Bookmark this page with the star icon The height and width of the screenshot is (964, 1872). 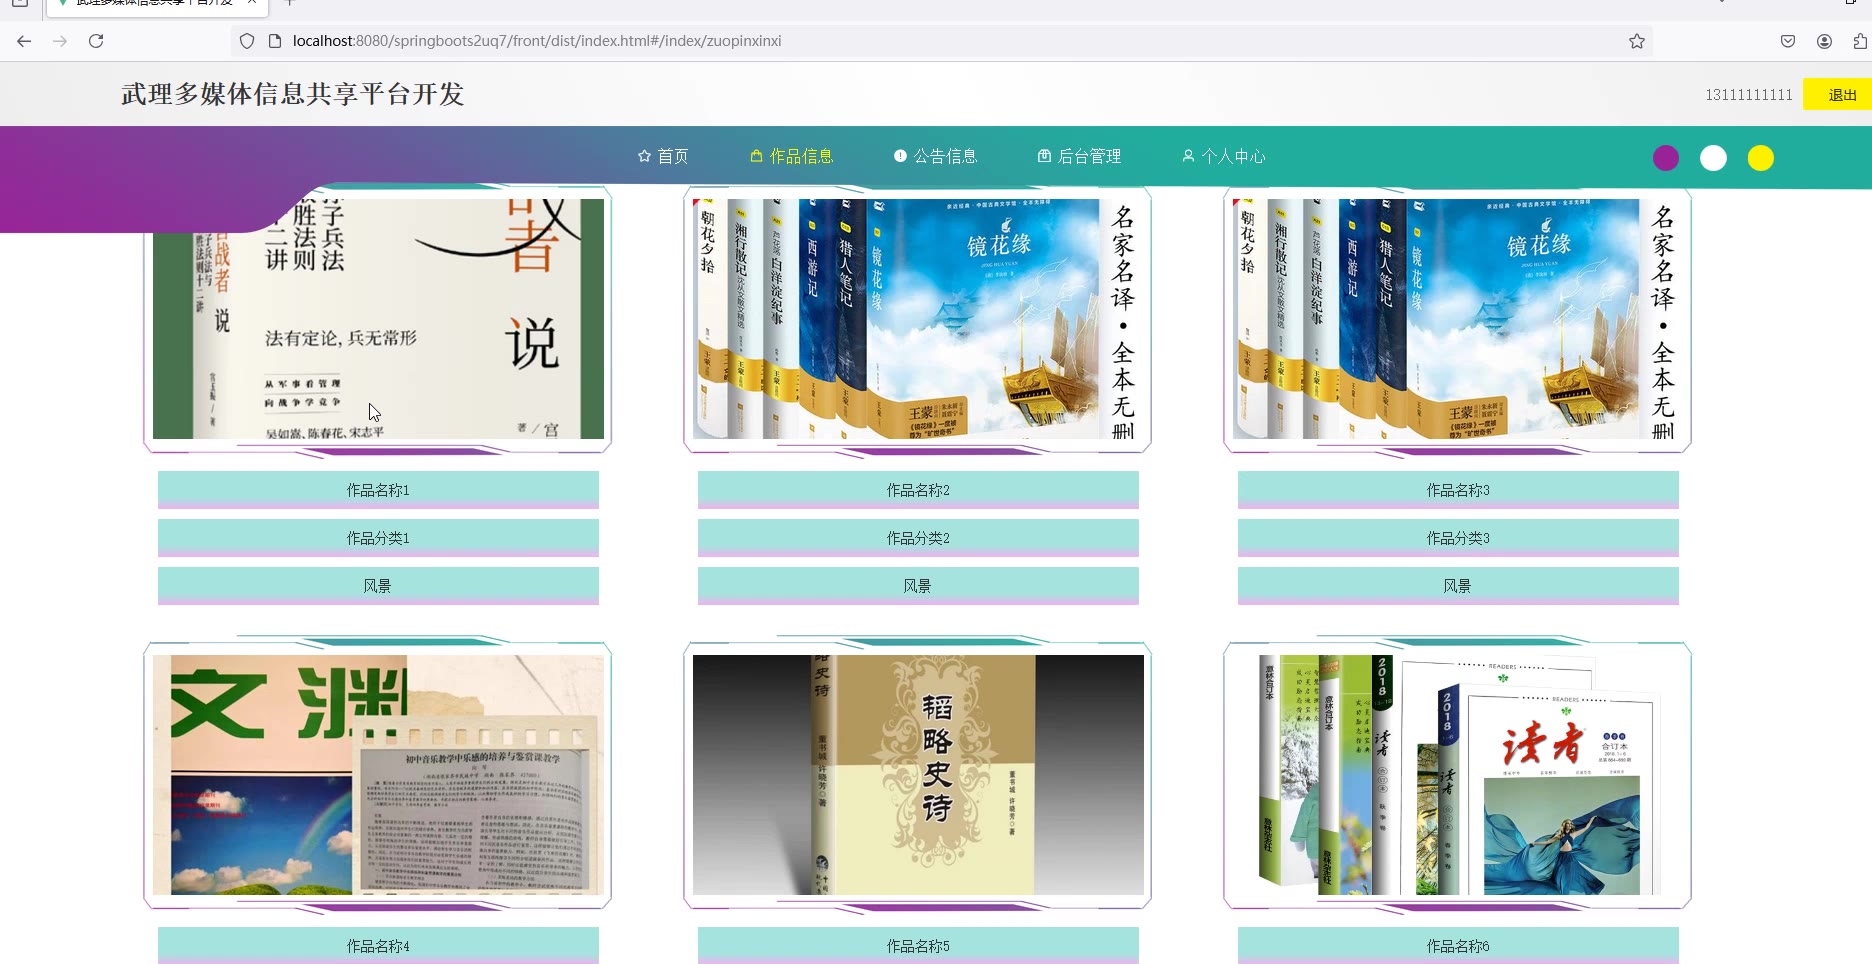[1637, 41]
